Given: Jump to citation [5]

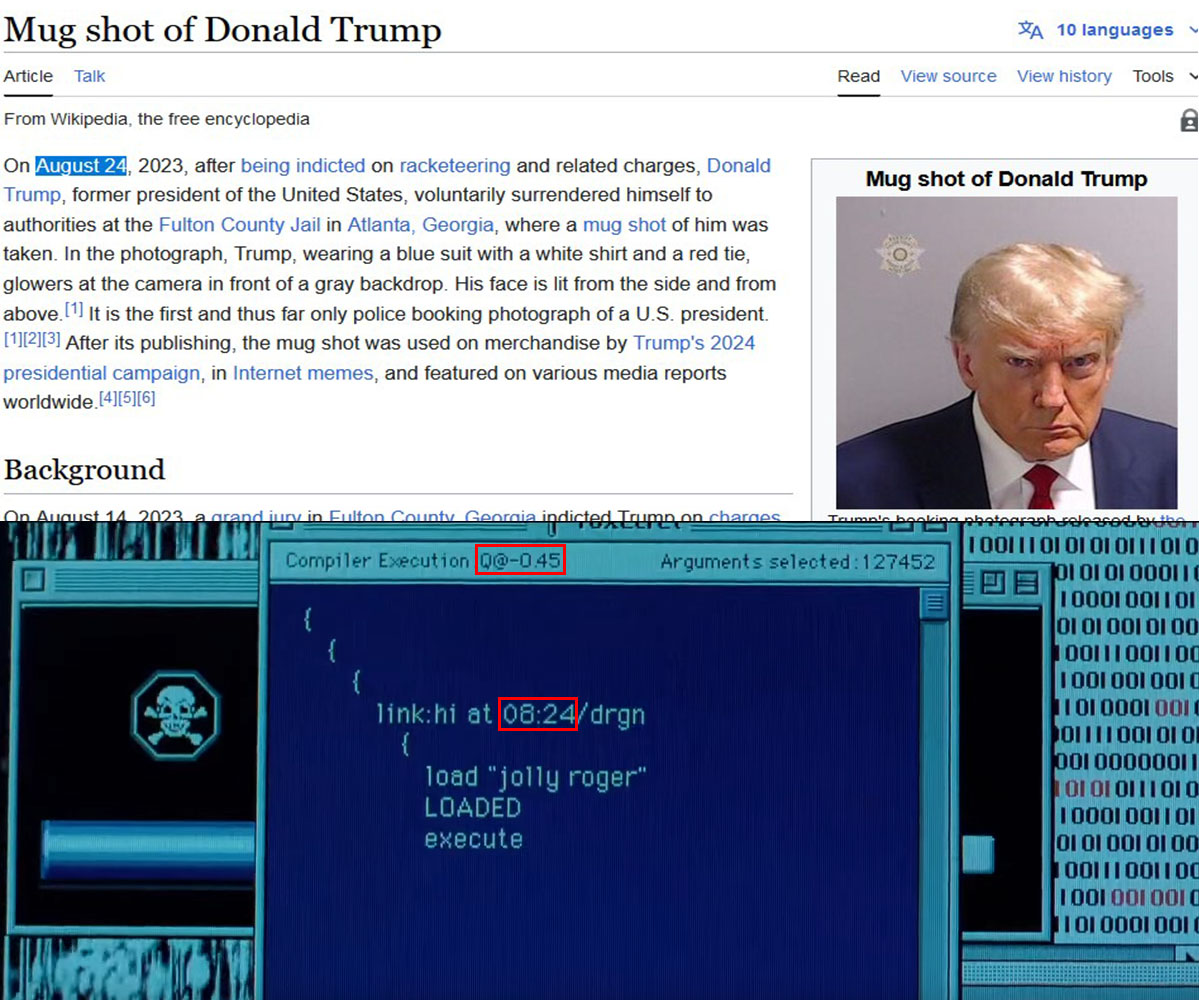Looking at the screenshot, I should 127,398.
